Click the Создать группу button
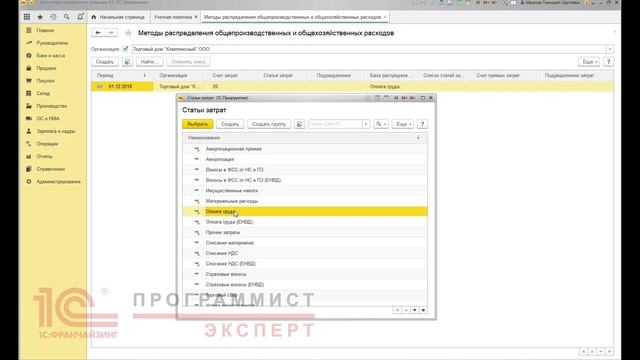 (x=269, y=124)
